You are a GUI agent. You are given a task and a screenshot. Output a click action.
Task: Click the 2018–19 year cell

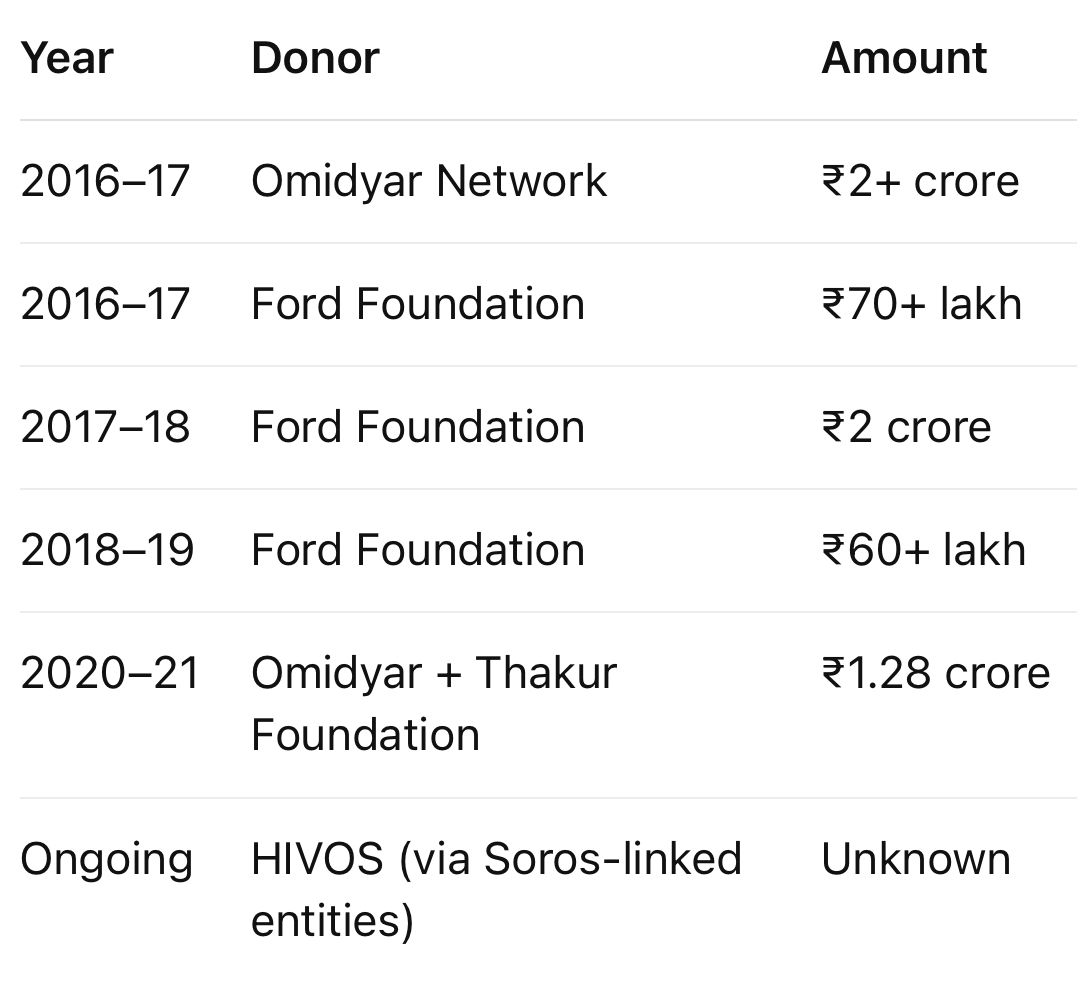tap(107, 550)
